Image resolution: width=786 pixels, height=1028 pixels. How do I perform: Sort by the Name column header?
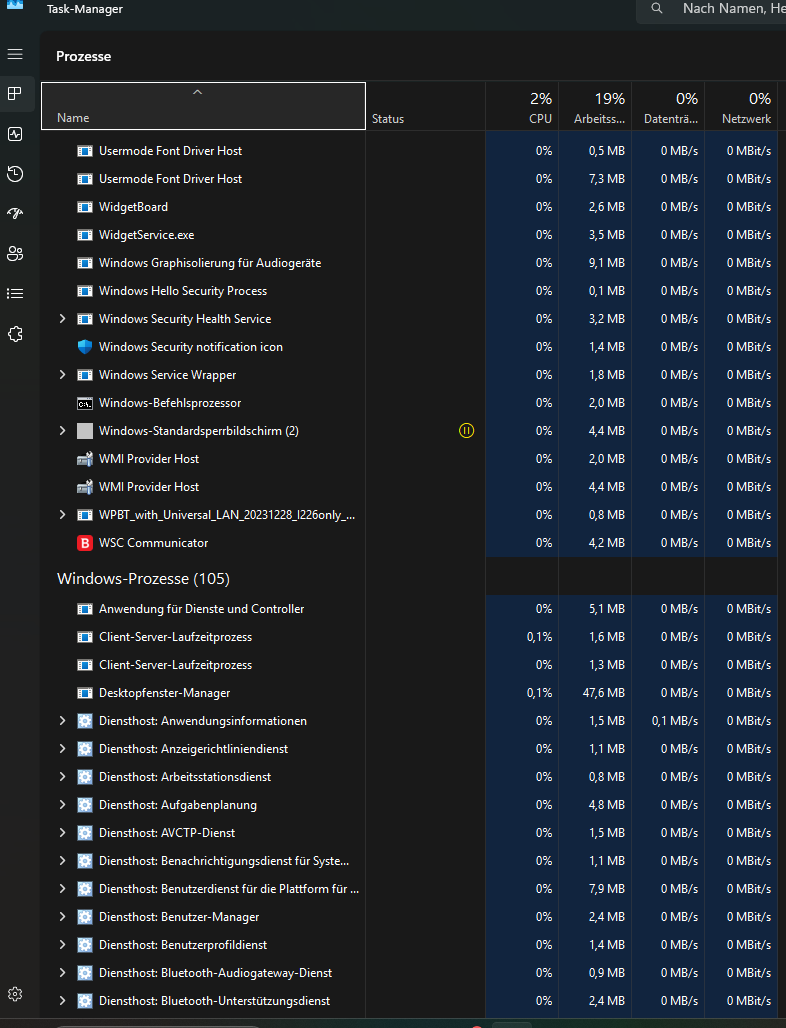203,106
